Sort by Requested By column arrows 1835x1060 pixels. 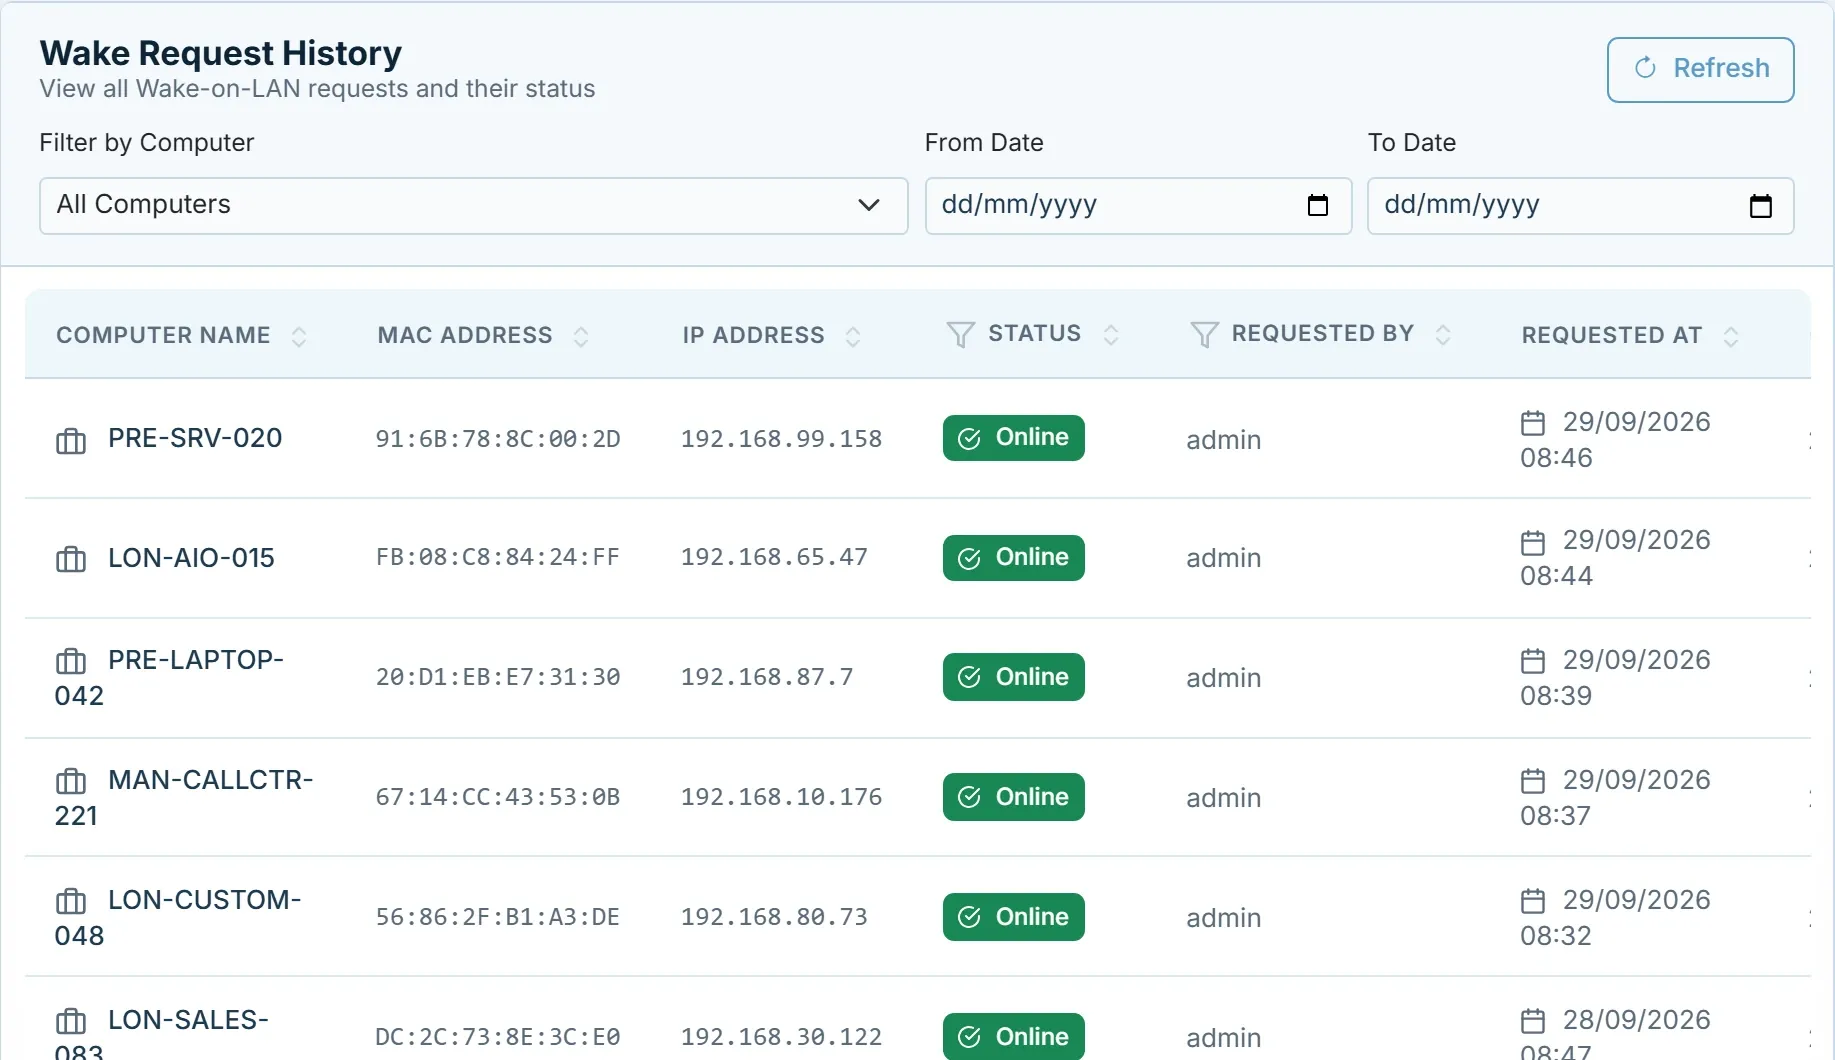tap(1443, 334)
